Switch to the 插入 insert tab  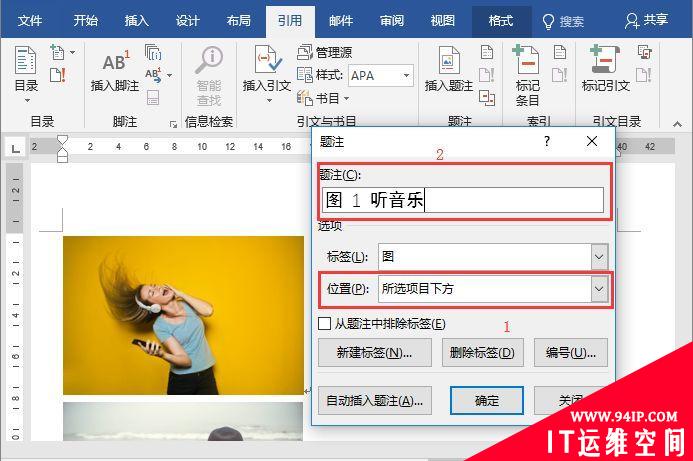tap(137, 20)
